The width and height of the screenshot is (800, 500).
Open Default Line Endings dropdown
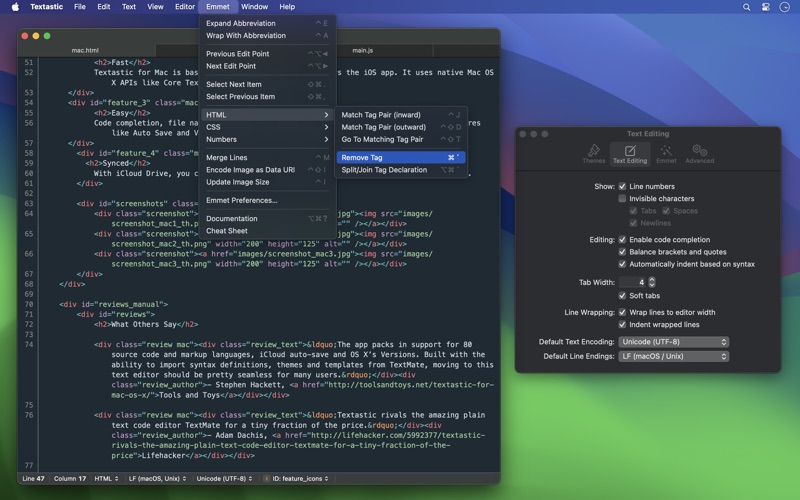click(x=673, y=356)
